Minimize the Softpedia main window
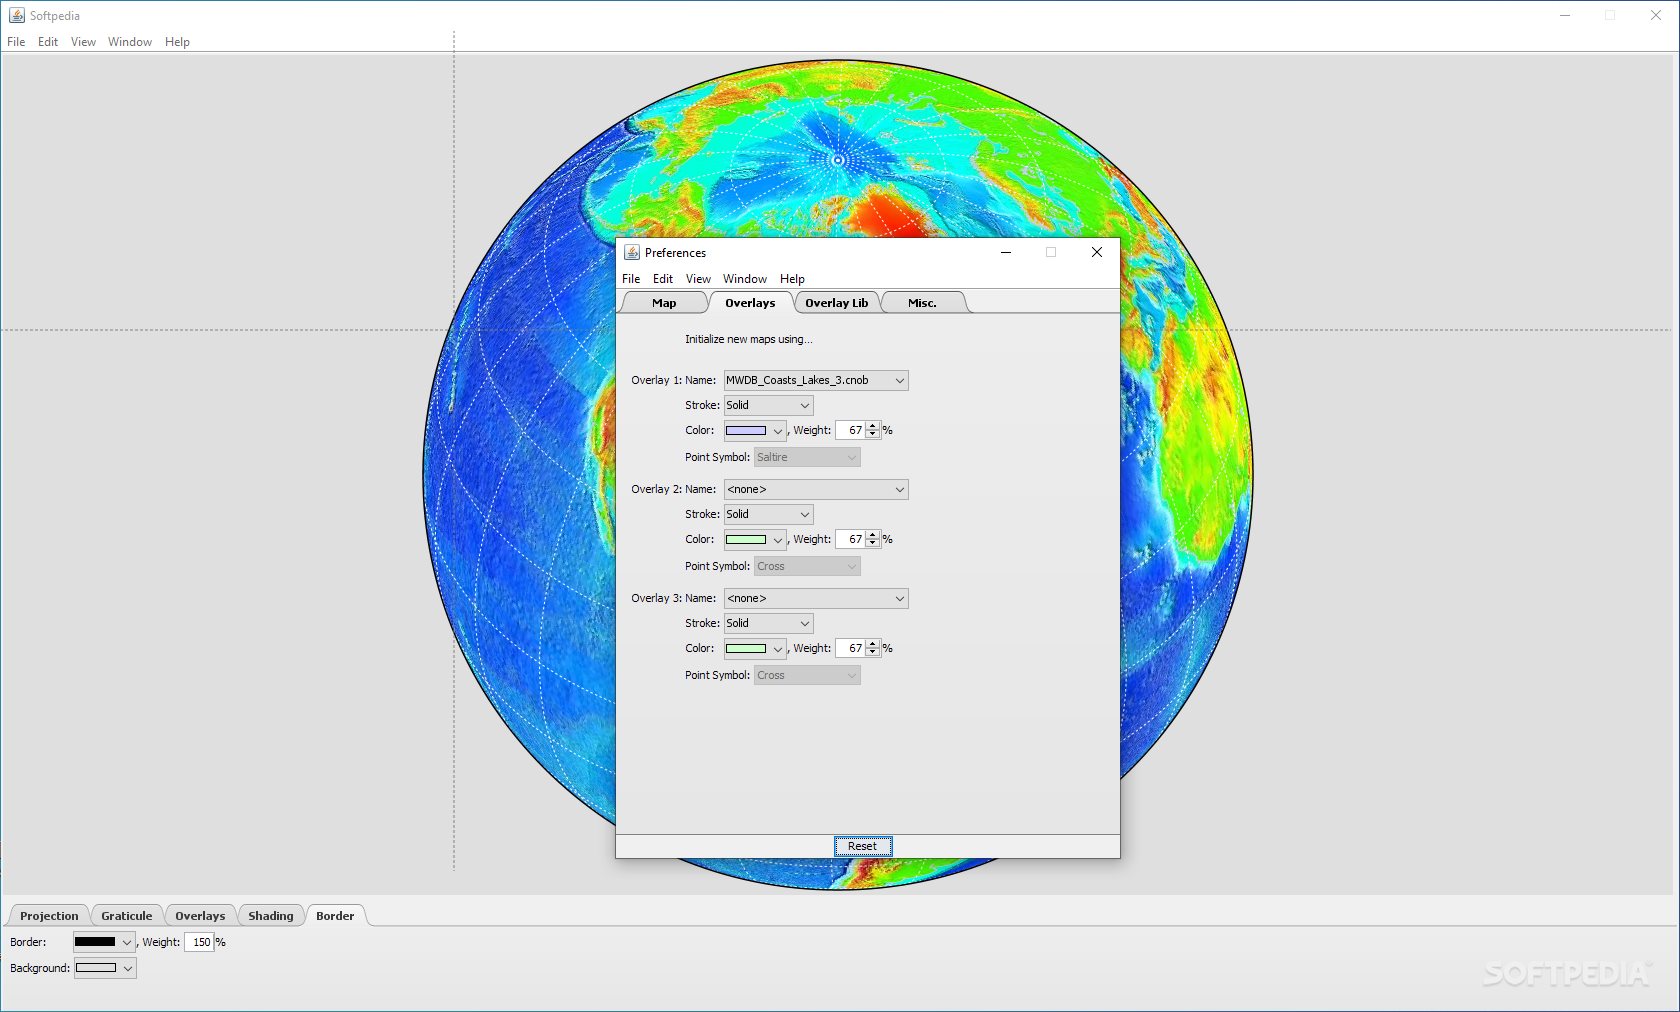This screenshot has height=1012, width=1680. [x=1565, y=15]
